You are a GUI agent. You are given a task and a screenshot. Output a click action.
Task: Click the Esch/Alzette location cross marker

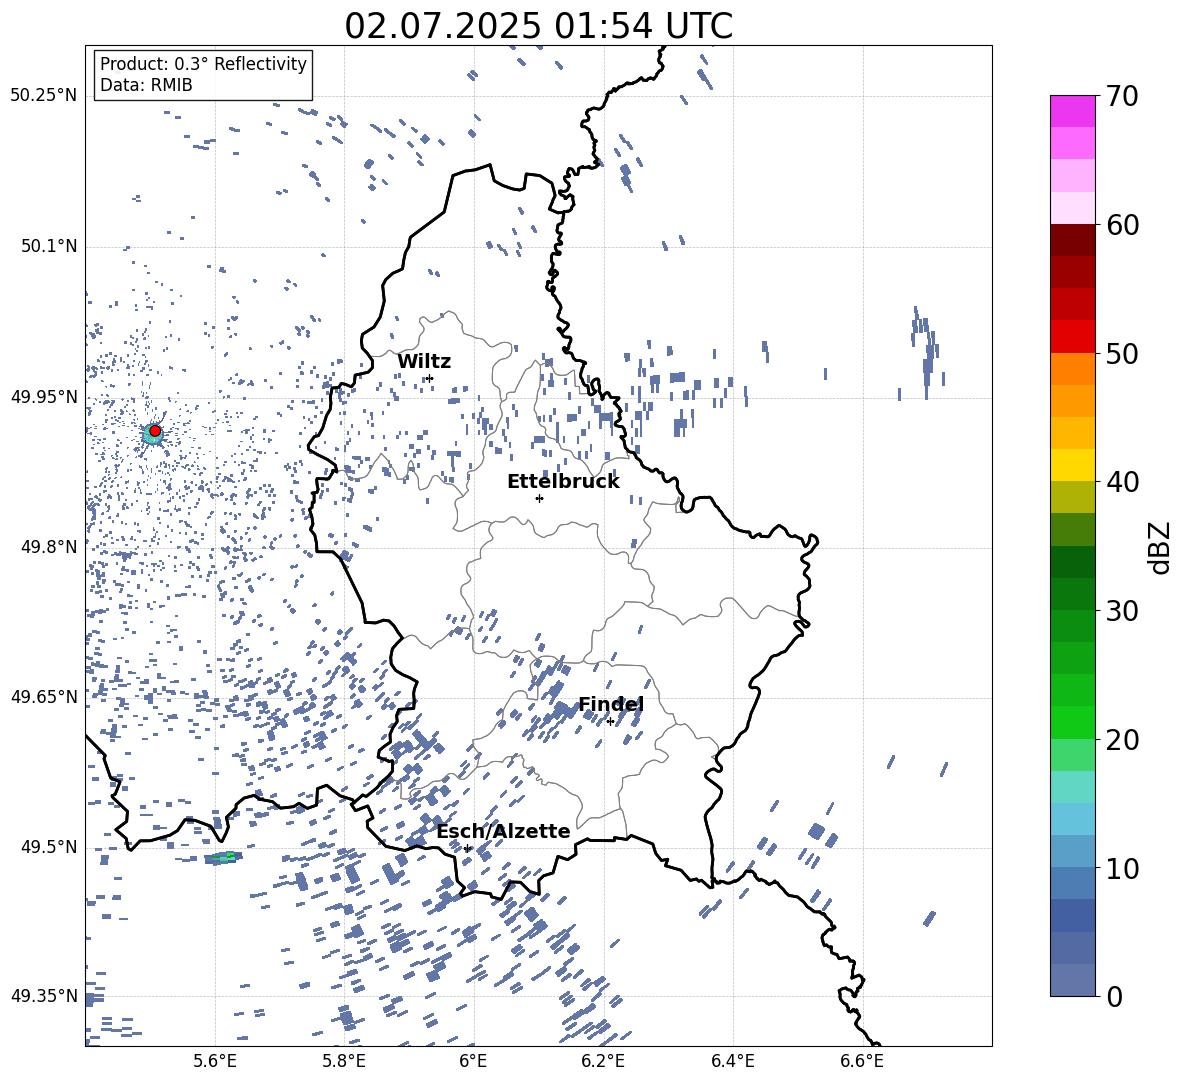click(467, 848)
